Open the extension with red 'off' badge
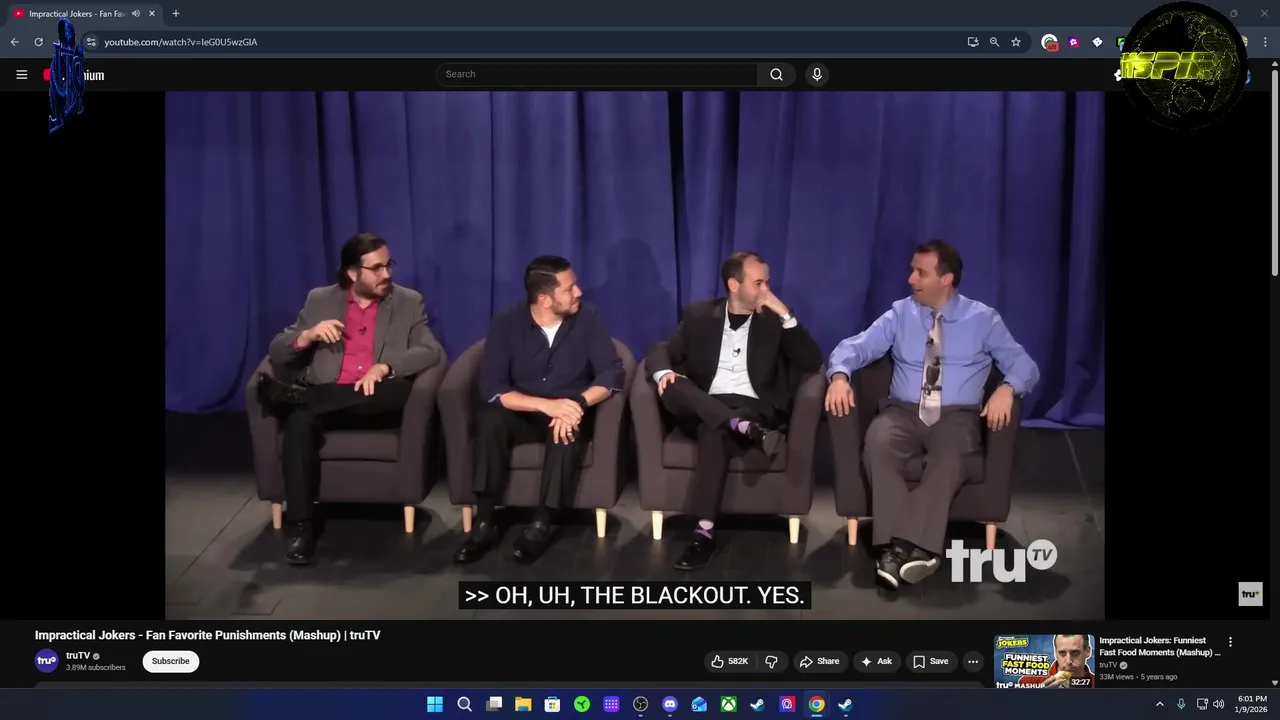1280x720 pixels. 1049,42
